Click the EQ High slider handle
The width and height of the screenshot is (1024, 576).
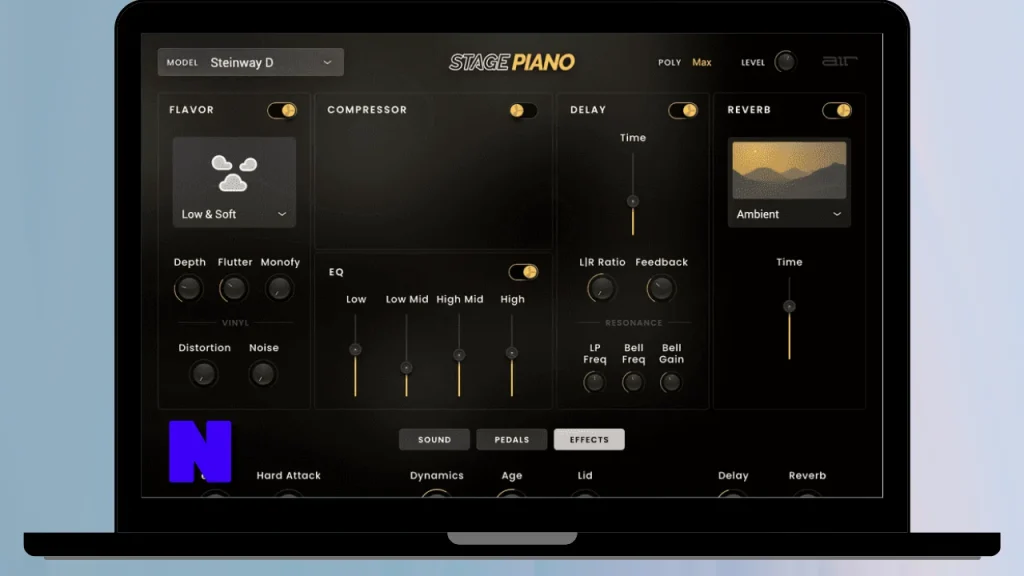[x=512, y=353]
